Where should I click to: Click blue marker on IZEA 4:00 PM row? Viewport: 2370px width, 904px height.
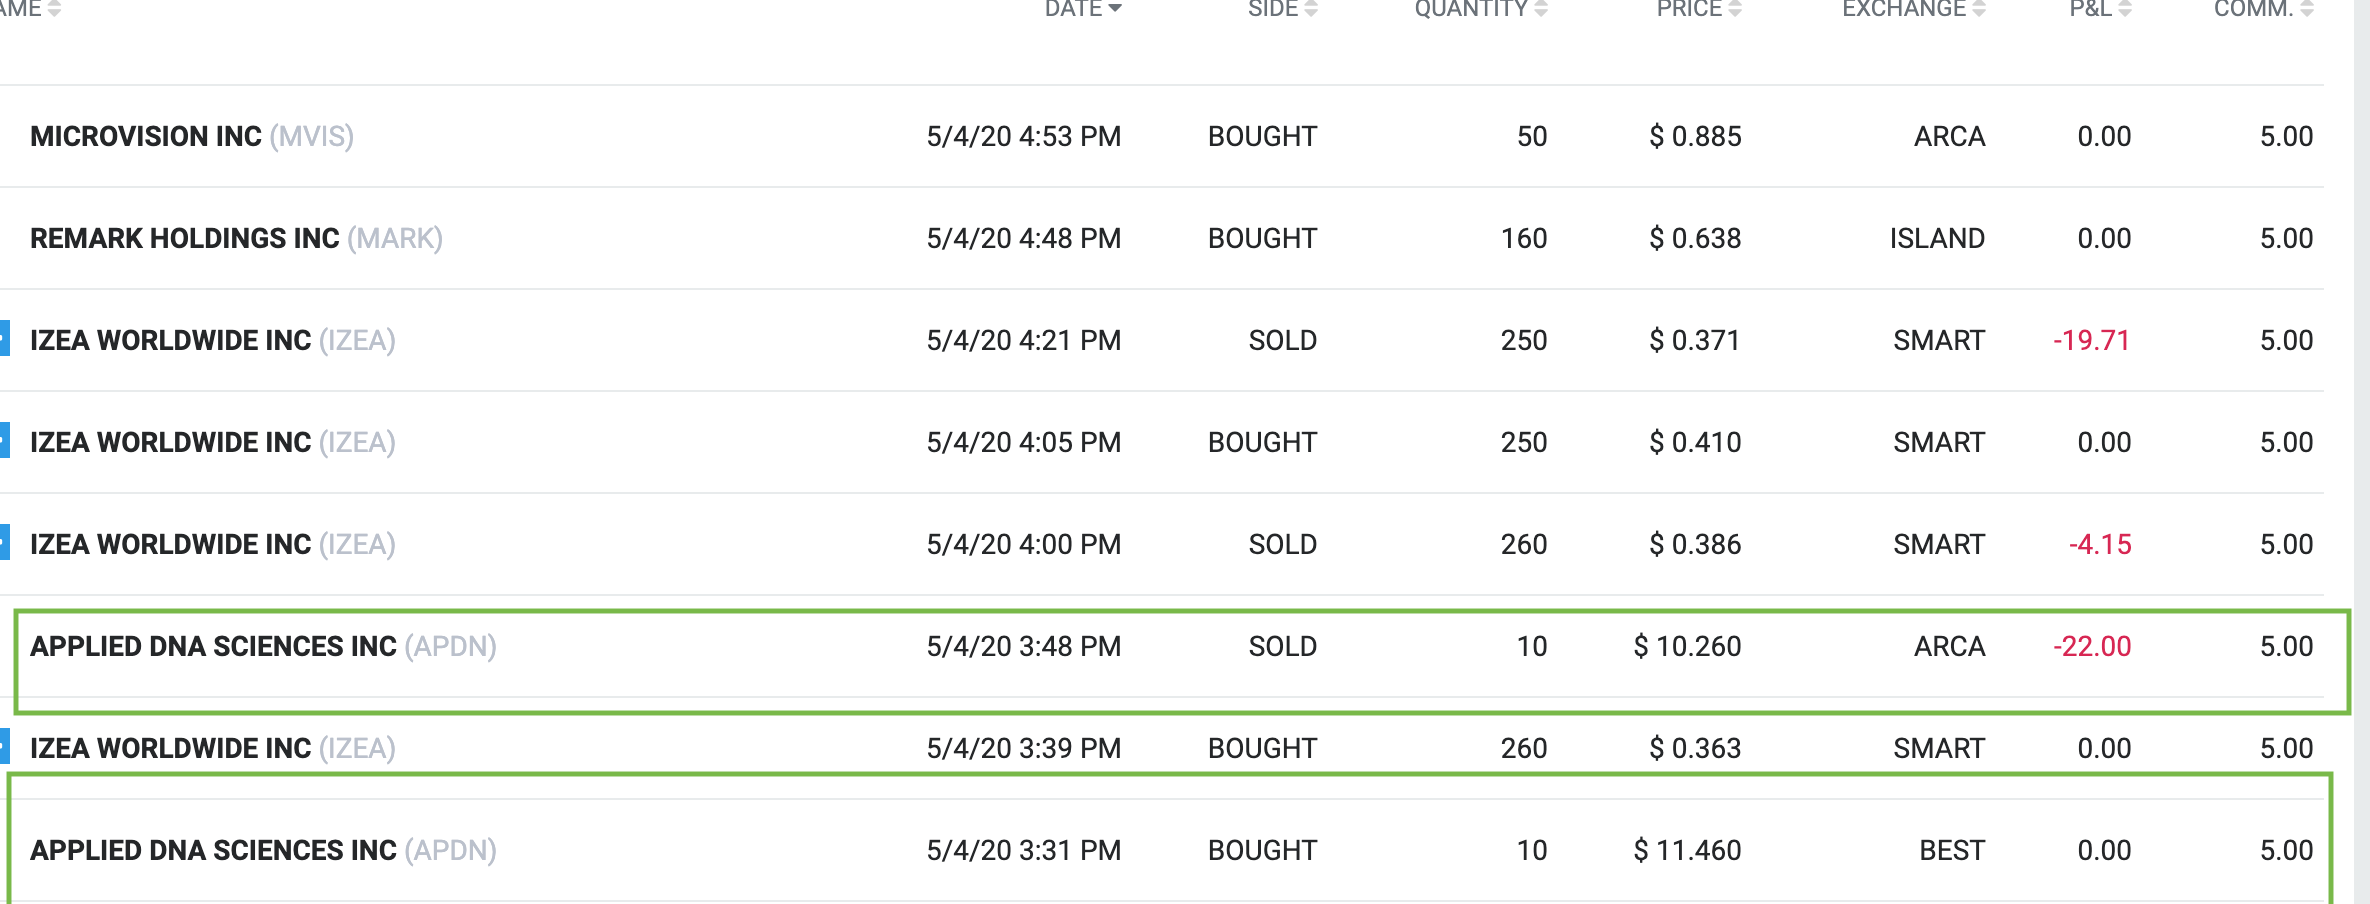point(4,543)
